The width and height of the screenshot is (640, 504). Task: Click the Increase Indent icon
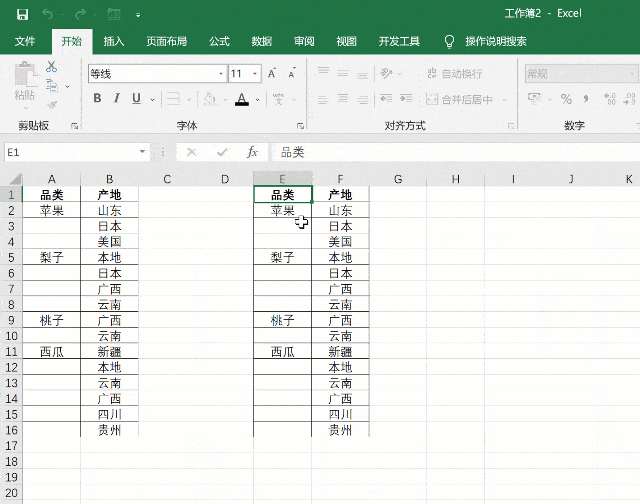tap(406, 99)
